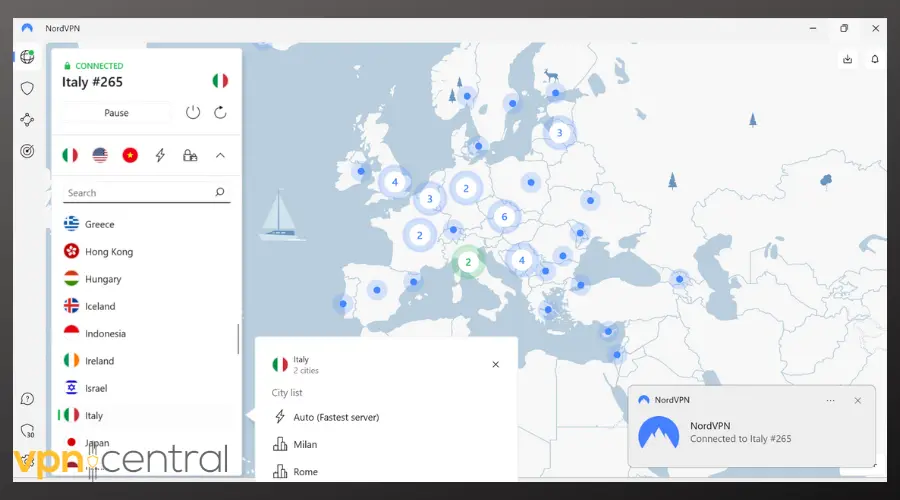900x500 pixels.
Task: Select the United States flag shortcut
Action: [100, 155]
